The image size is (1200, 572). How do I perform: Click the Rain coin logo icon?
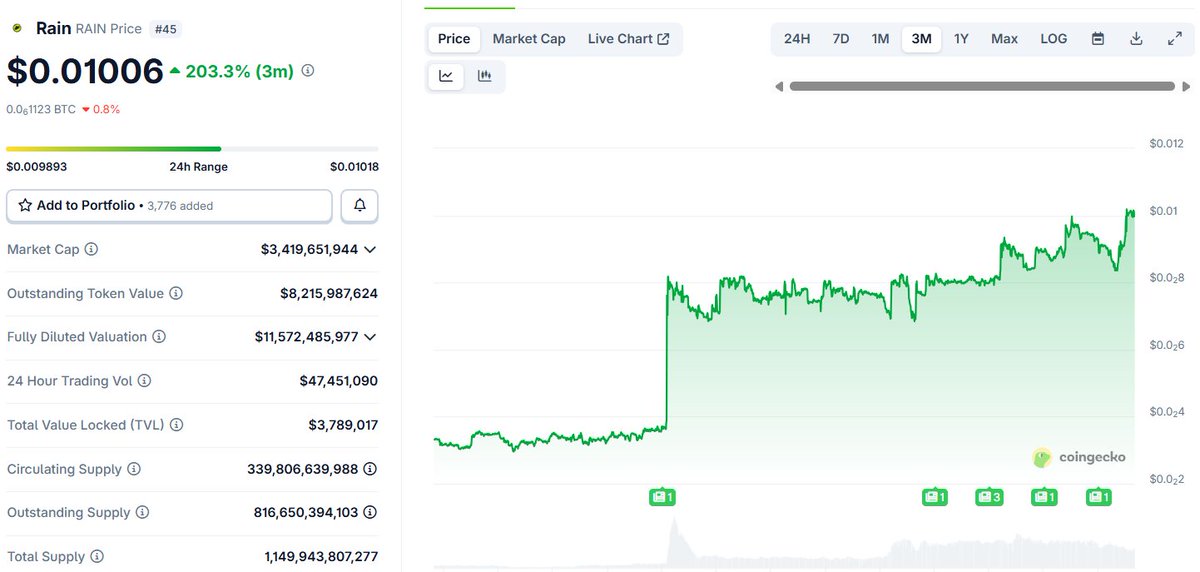(17, 28)
